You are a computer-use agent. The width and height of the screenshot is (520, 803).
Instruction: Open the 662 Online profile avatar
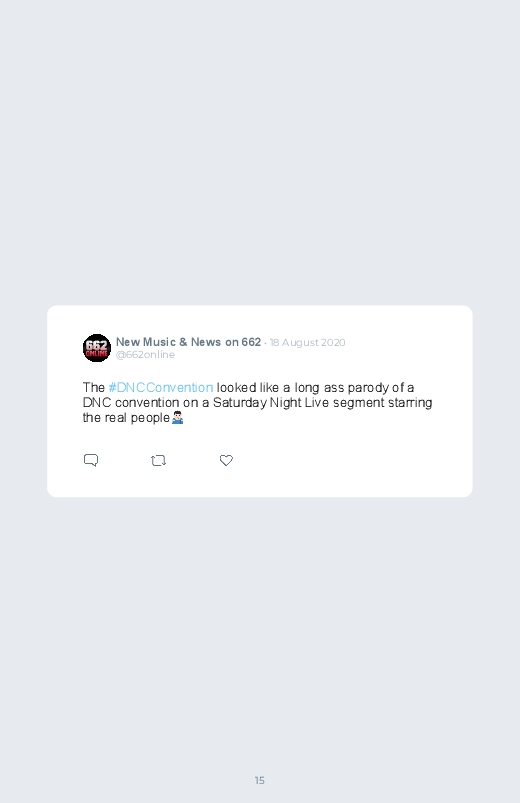tap(97, 348)
